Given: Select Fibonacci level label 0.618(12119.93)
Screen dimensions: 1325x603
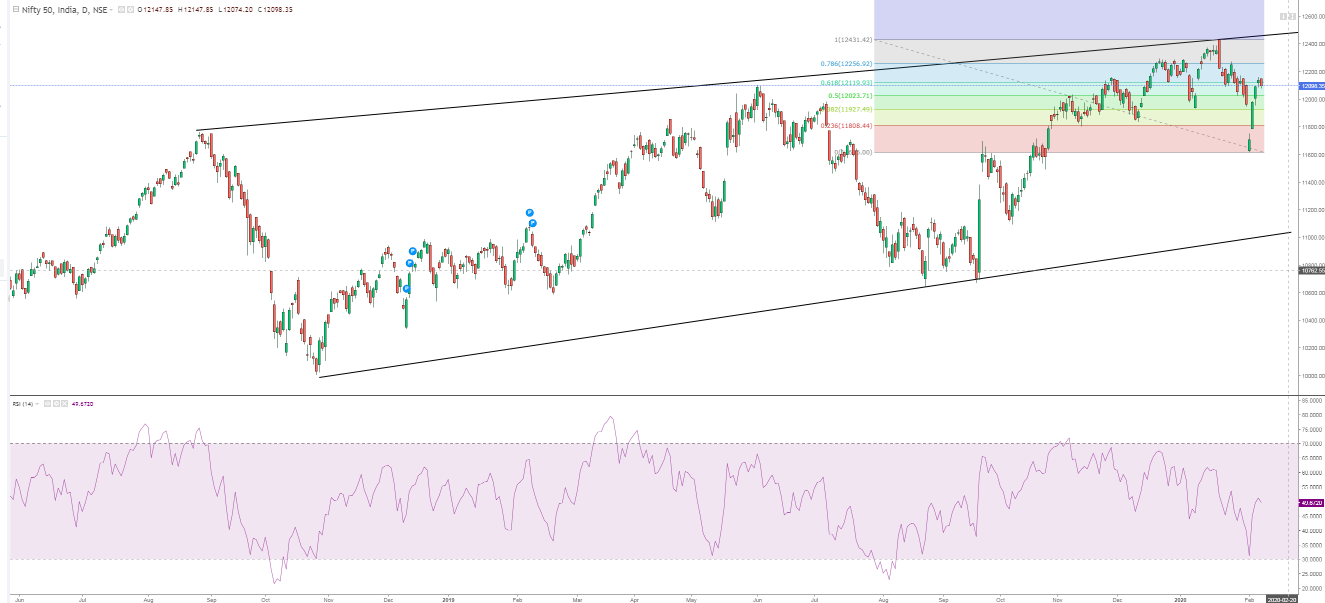Looking at the screenshot, I should click(x=846, y=83).
